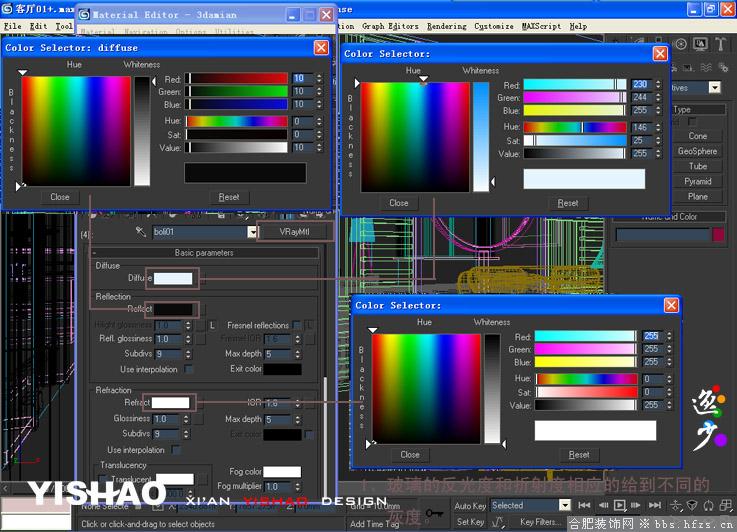Open the primitives category dropdown arrow
This screenshot has width=737, height=532.
point(714,87)
